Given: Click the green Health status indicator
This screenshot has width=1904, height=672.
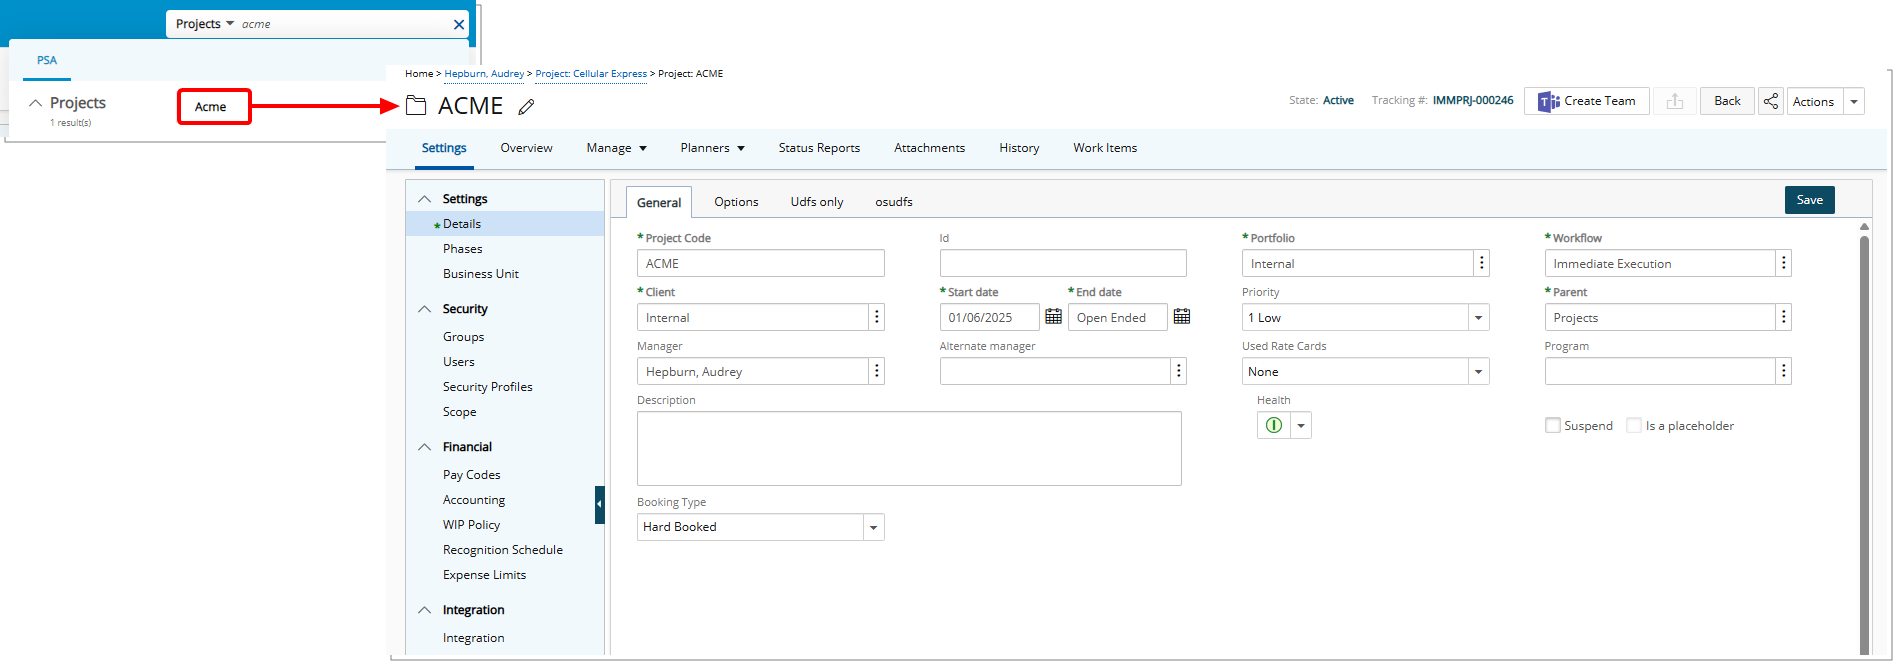Looking at the screenshot, I should click(x=1273, y=425).
